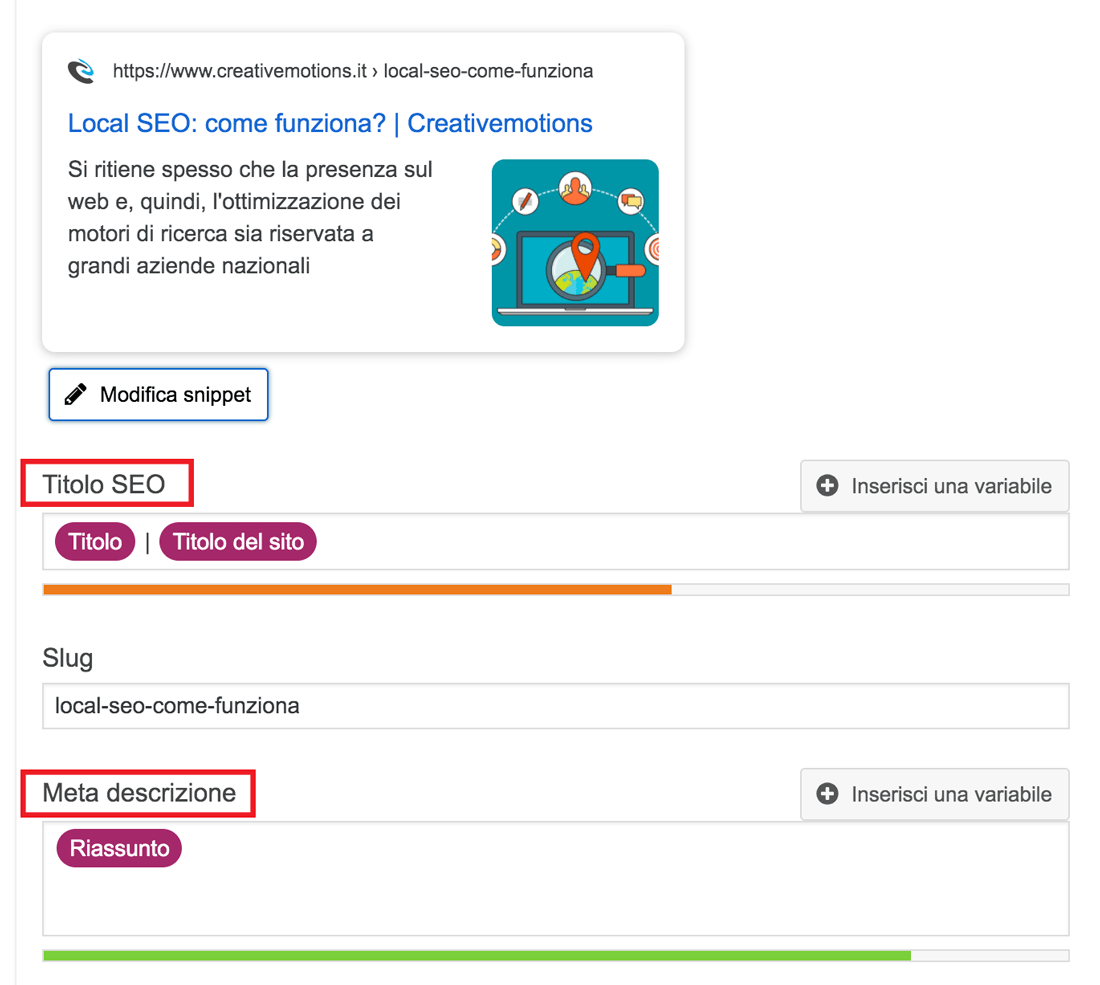This screenshot has width=1100, height=985.
Task: Click the Local SEO preview thumbnail image
Action: pyautogui.click(x=575, y=243)
